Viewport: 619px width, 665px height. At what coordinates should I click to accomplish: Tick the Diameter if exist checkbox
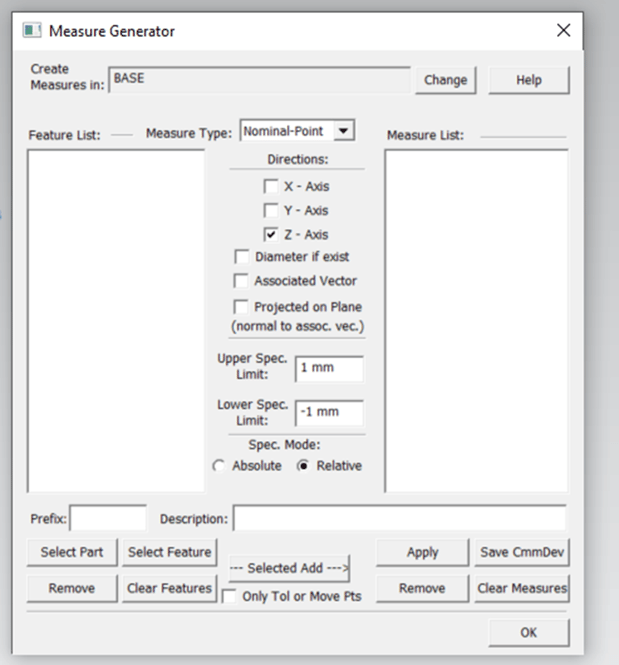[x=242, y=257]
